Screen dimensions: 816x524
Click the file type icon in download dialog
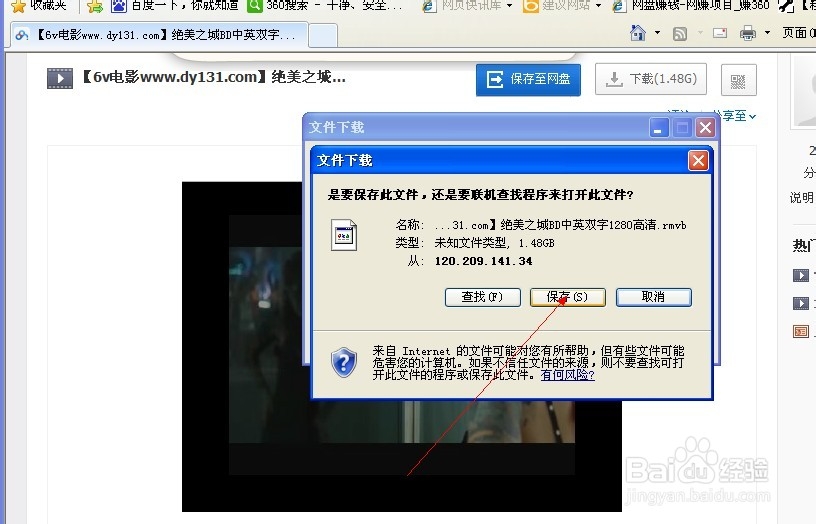[344, 235]
